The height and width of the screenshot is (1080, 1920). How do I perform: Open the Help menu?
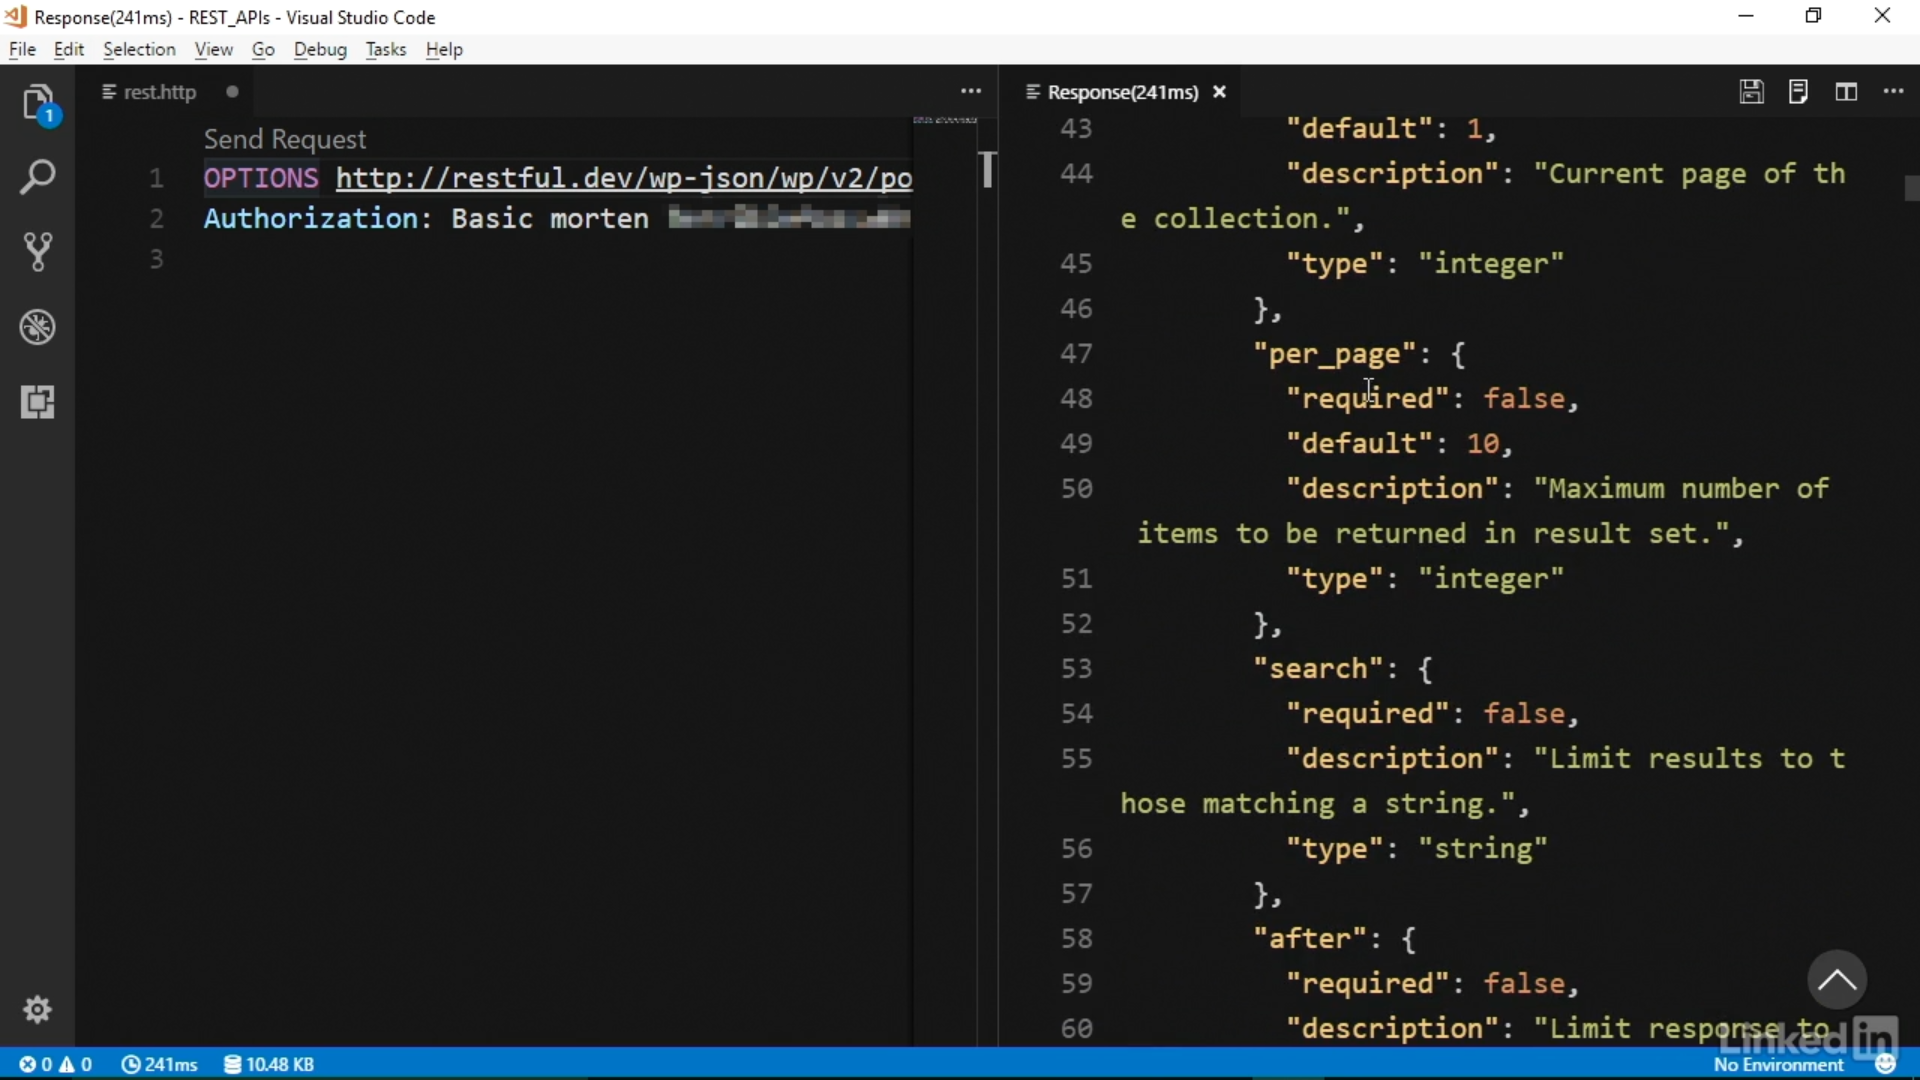tap(444, 49)
